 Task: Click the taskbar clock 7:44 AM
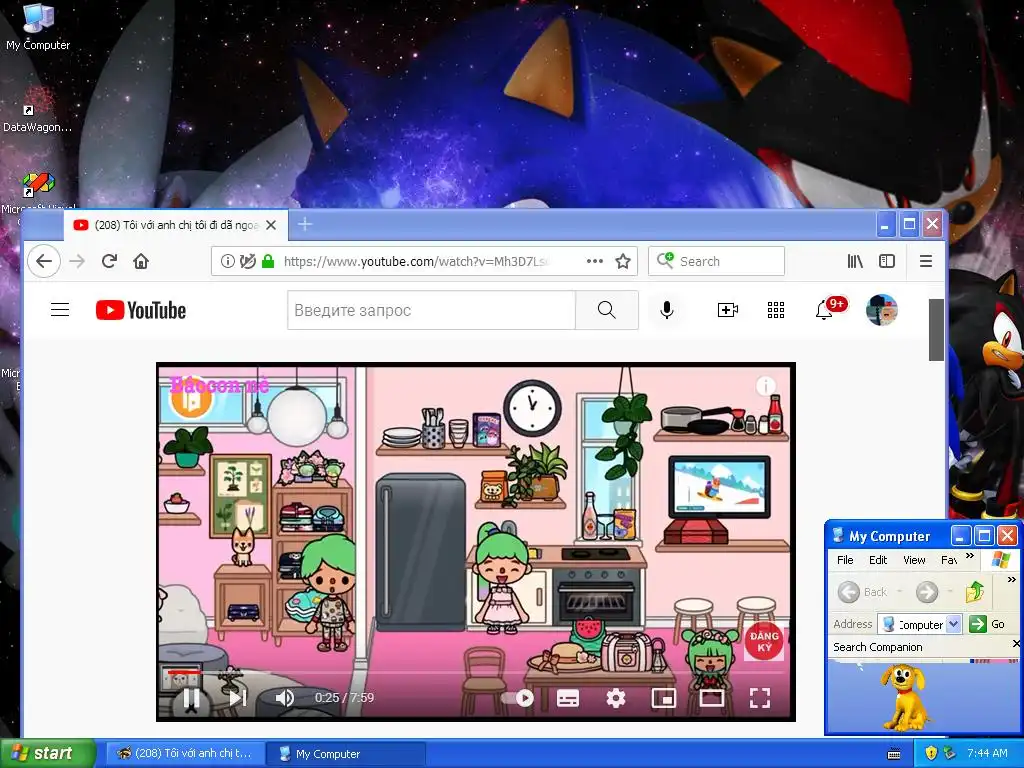987,754
